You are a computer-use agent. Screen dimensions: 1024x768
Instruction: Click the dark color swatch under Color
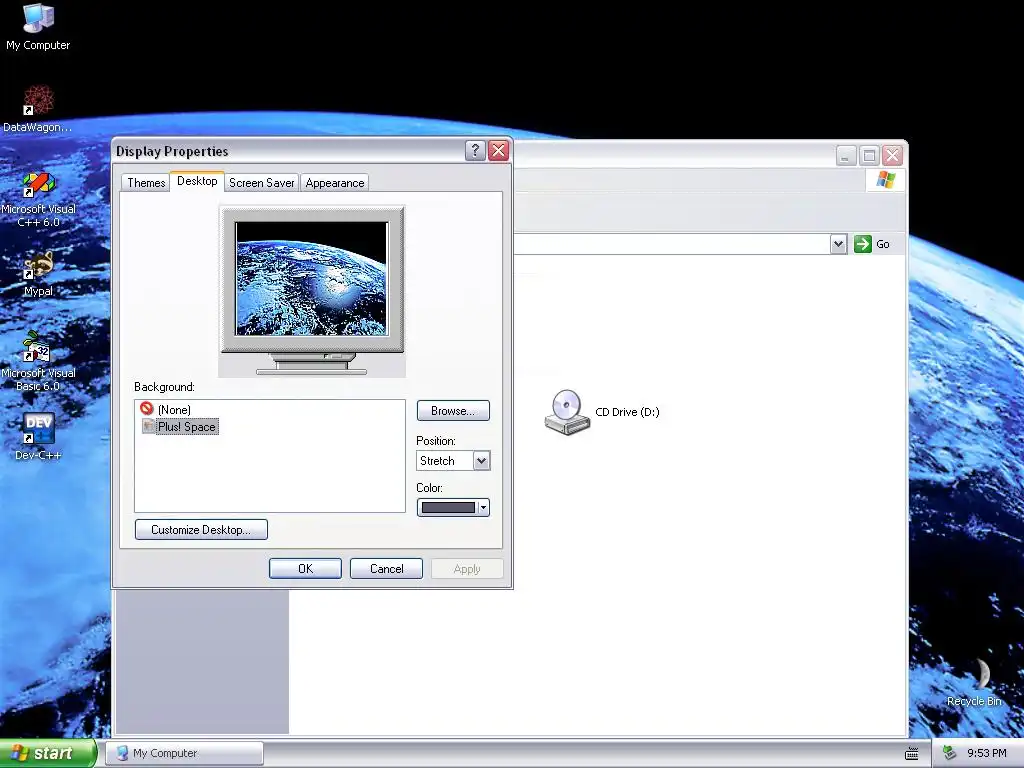click(448, 507)
